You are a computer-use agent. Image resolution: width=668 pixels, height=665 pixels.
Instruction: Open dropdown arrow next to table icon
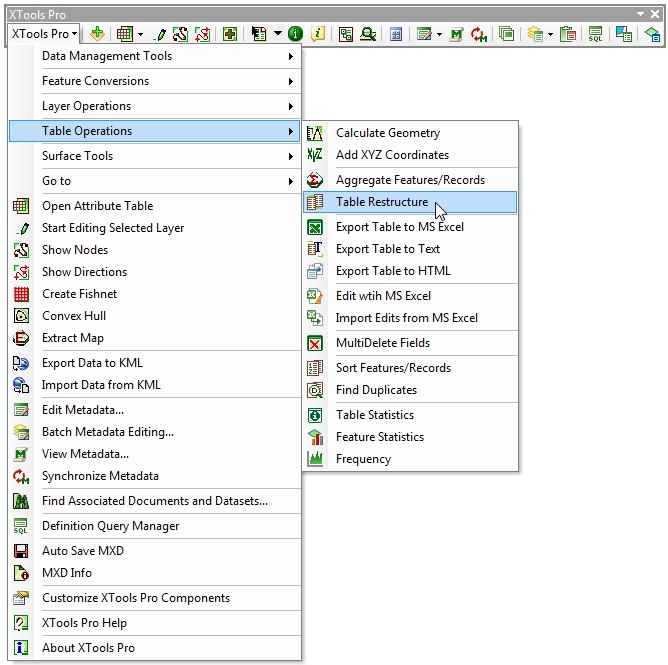(x=140, y=34)
